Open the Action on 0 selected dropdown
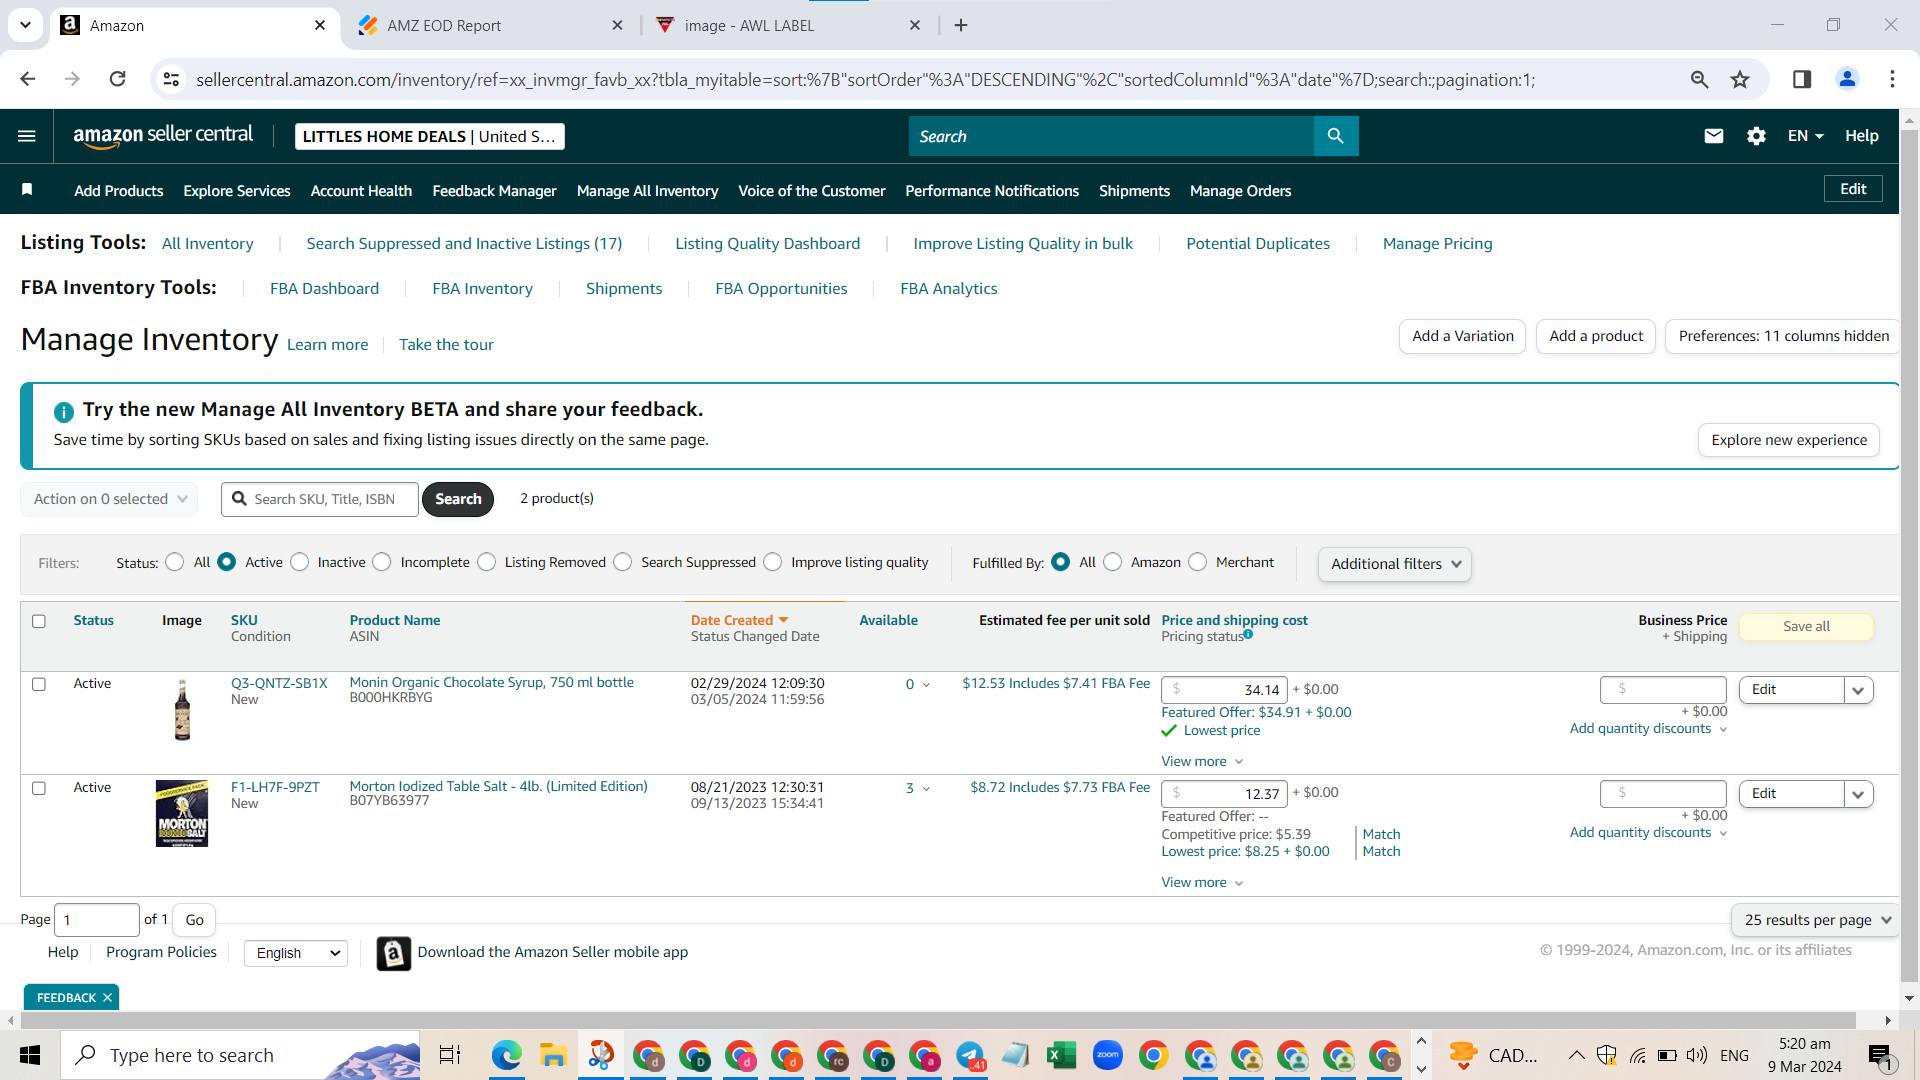The height and width of the screenshot is (1080, 1920). (109, 499)
